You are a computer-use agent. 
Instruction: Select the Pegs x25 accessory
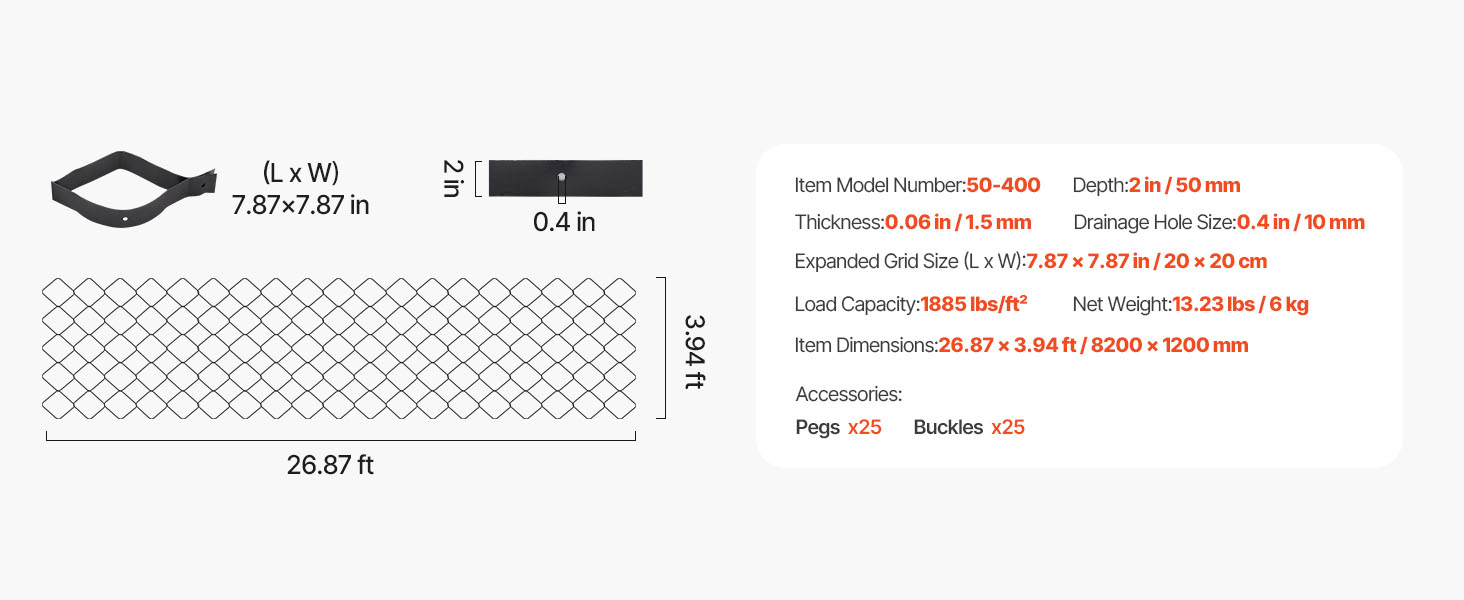pyautogui.click(x=839, y=427)
